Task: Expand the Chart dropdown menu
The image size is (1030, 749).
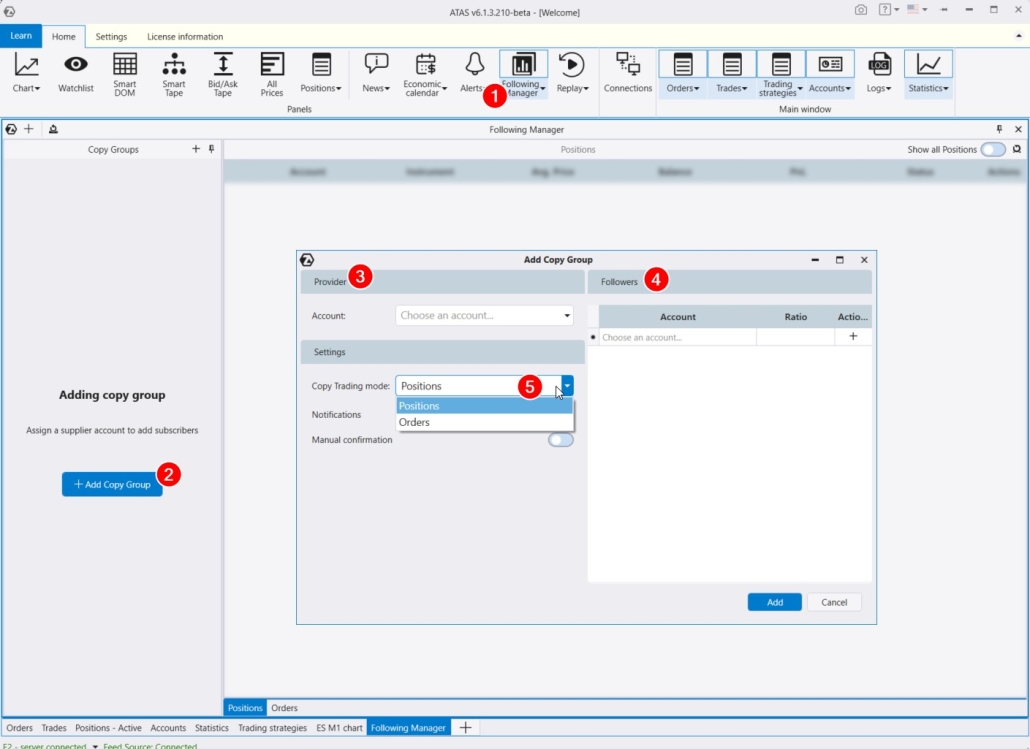Action: click(27, 73)
